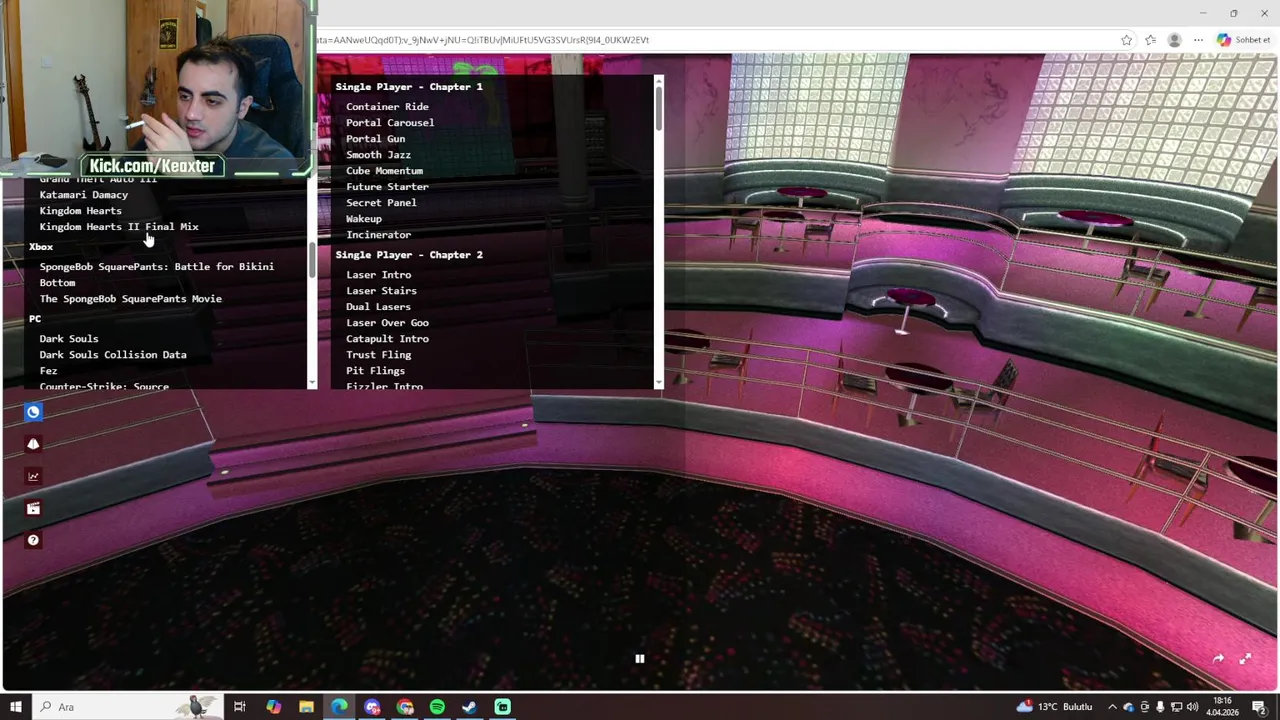This screenshot has width=1280, height=720.
Task: Select Kingdom Hearts in the game list
Action: pos(80,211)
